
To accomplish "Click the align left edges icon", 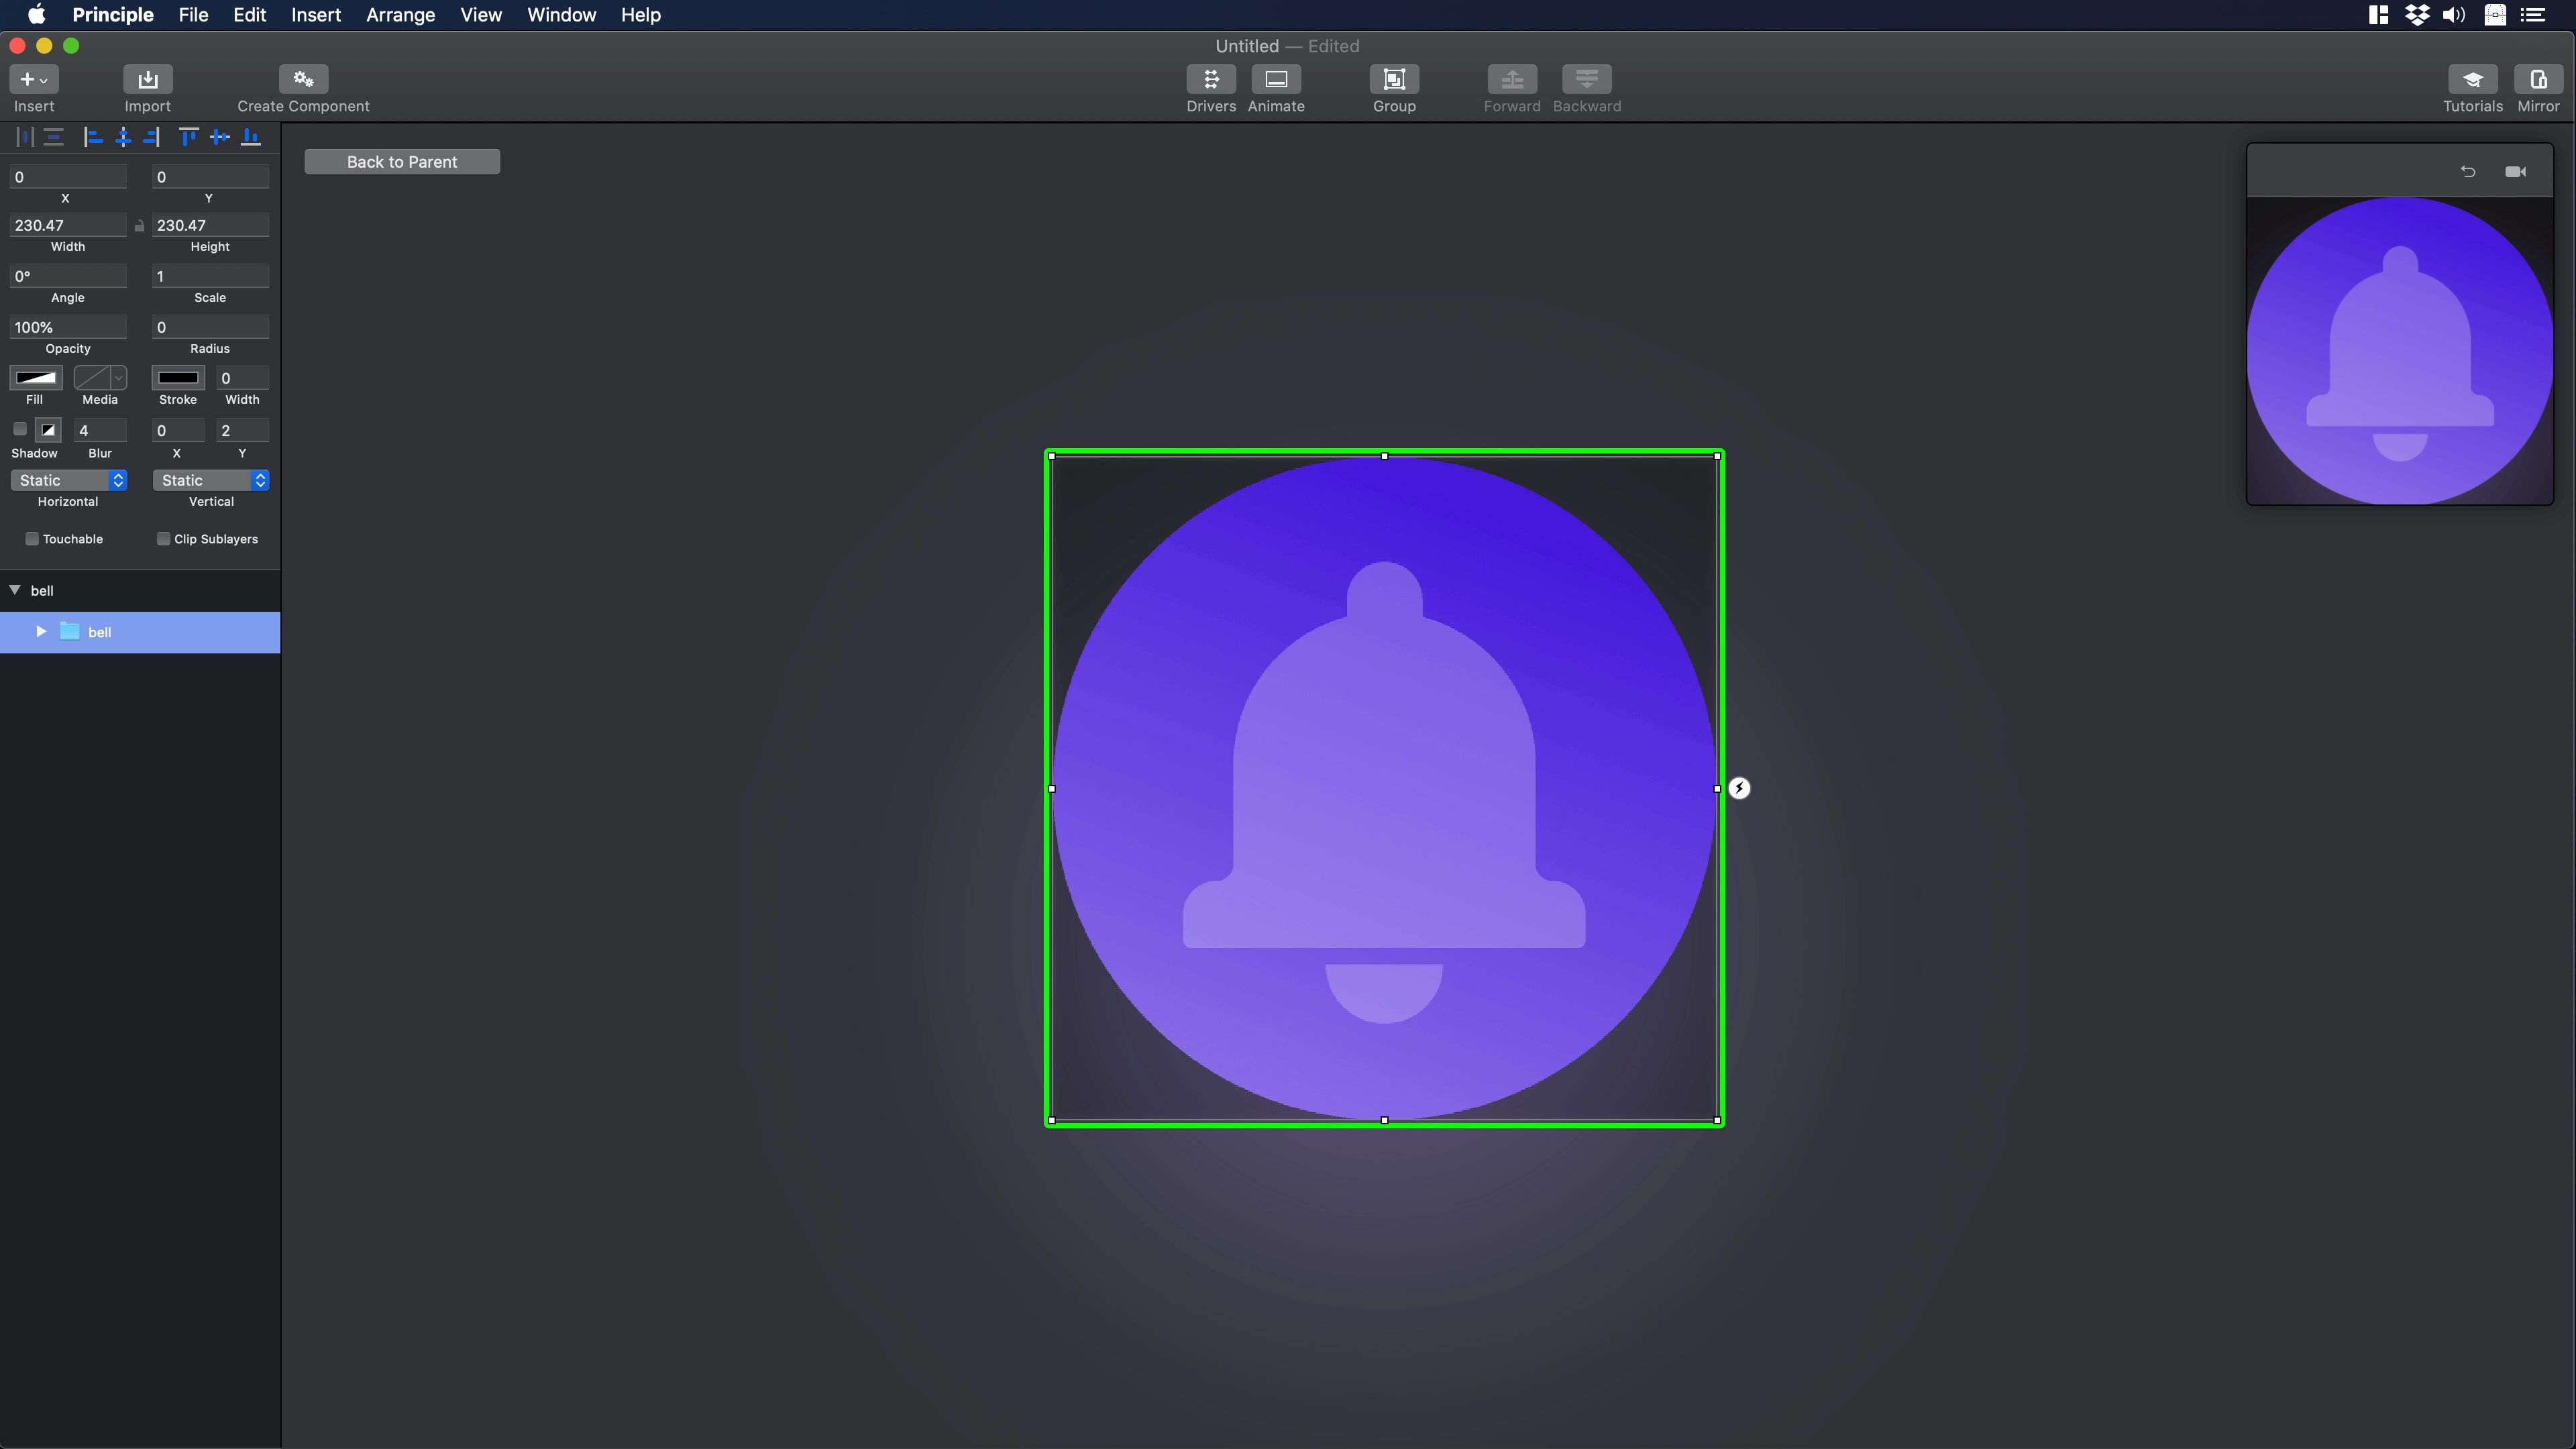I will point(93,137).
